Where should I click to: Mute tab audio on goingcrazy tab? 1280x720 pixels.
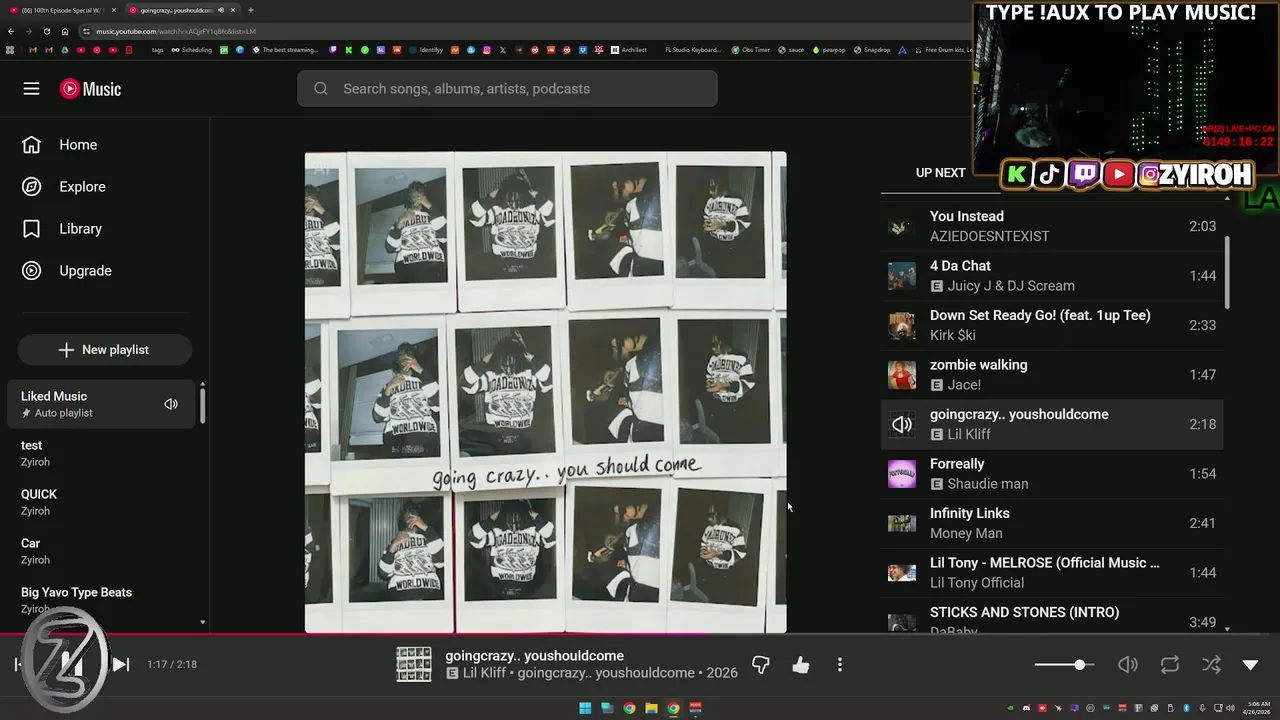[221, 10]
